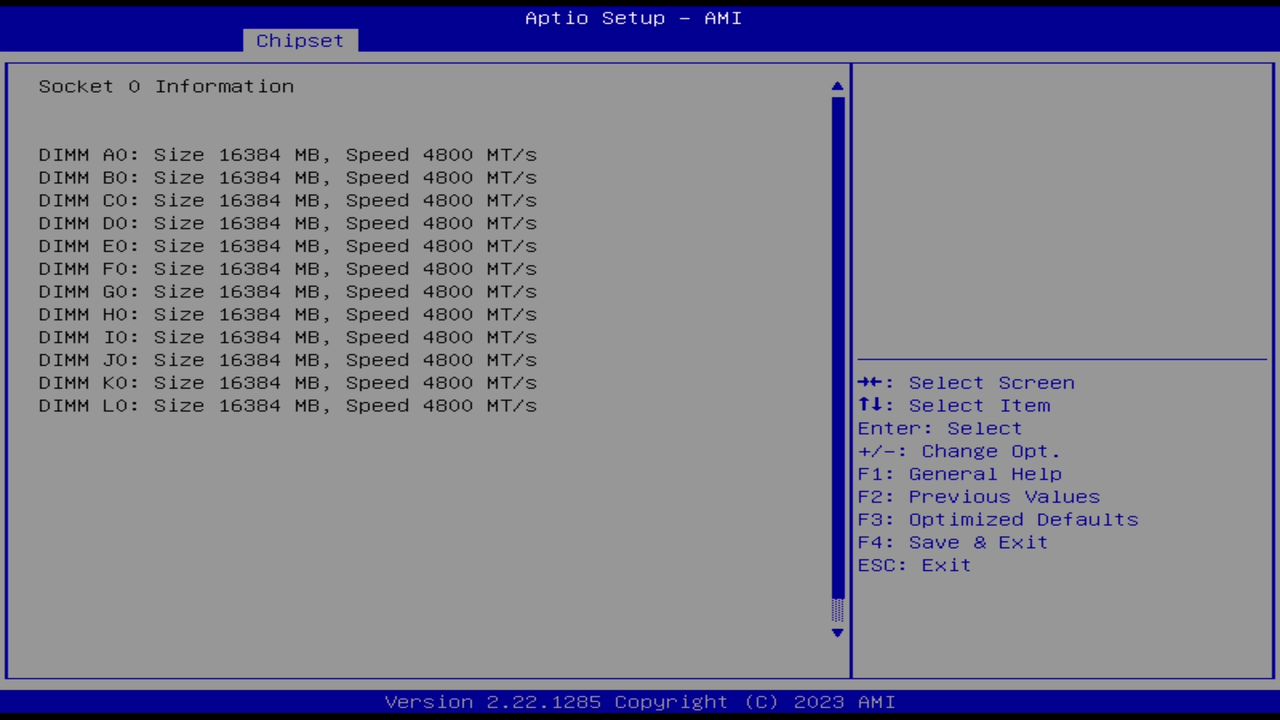Select the DIMM E0 row

[288, 246]
